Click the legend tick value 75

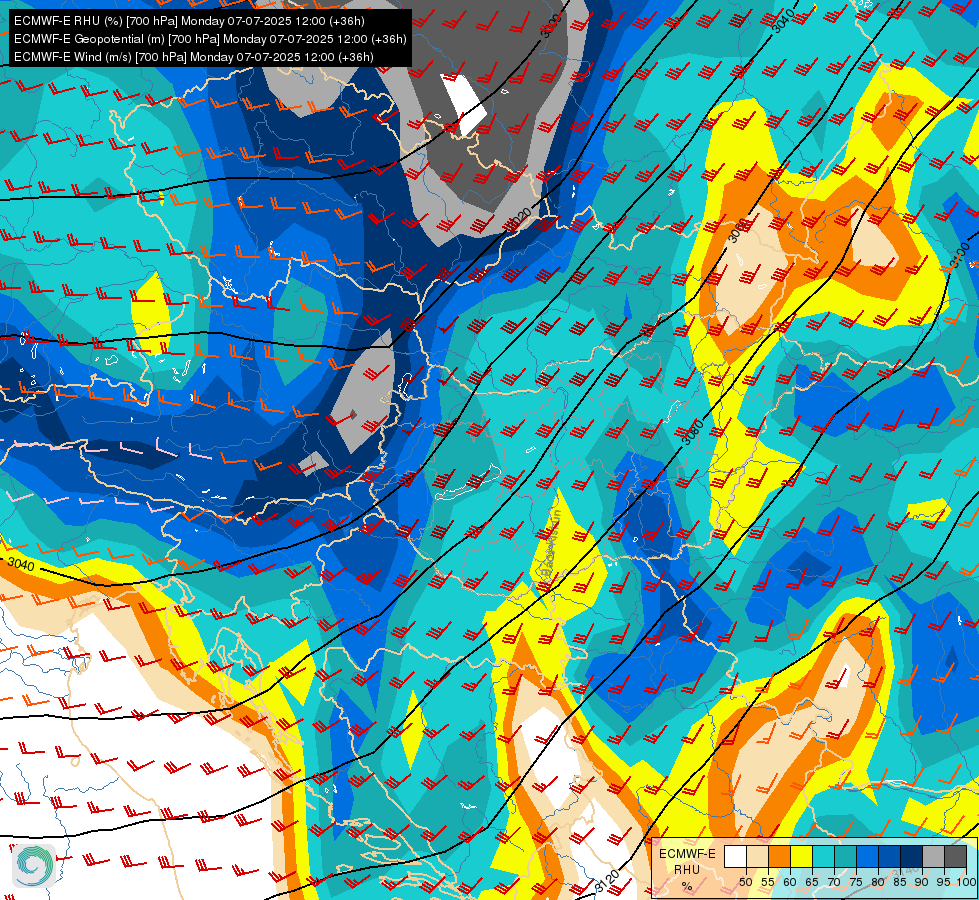coord(856,882)
